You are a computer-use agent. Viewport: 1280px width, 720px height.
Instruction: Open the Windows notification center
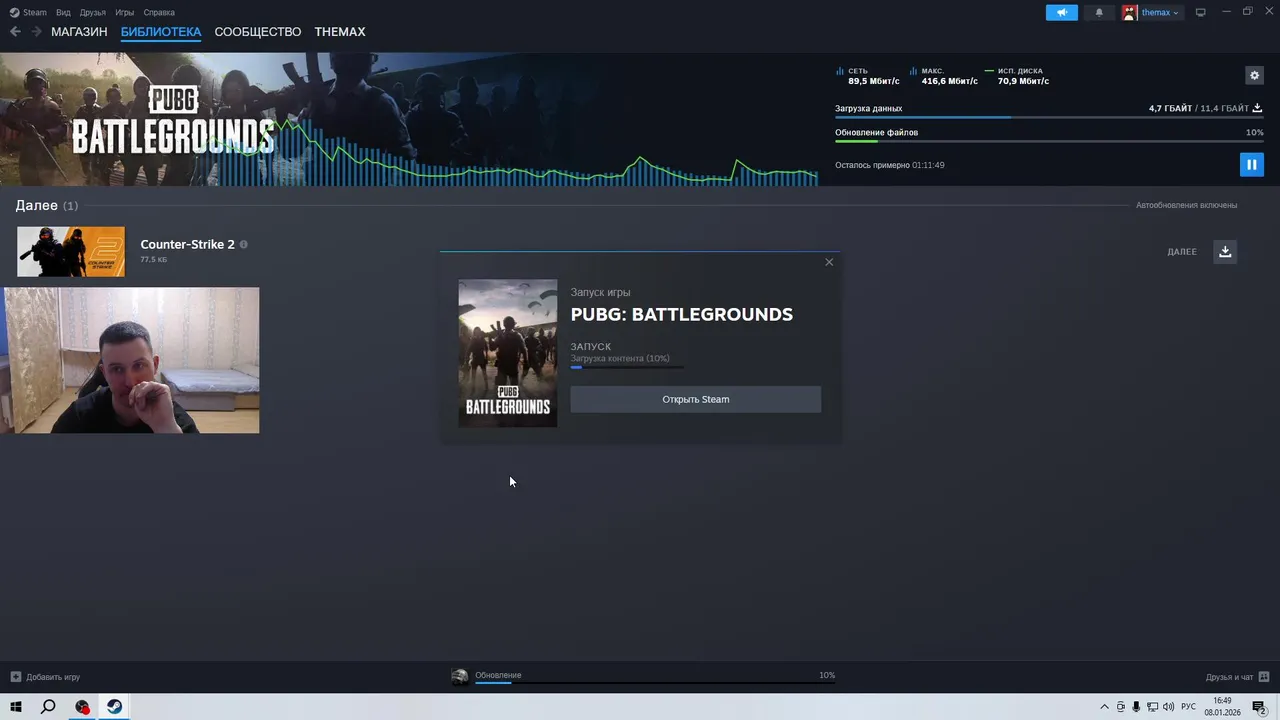(1259, 707)
